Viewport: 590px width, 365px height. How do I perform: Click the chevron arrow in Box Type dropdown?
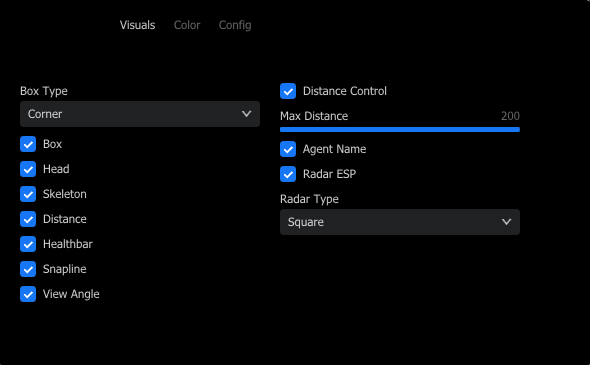246,114
